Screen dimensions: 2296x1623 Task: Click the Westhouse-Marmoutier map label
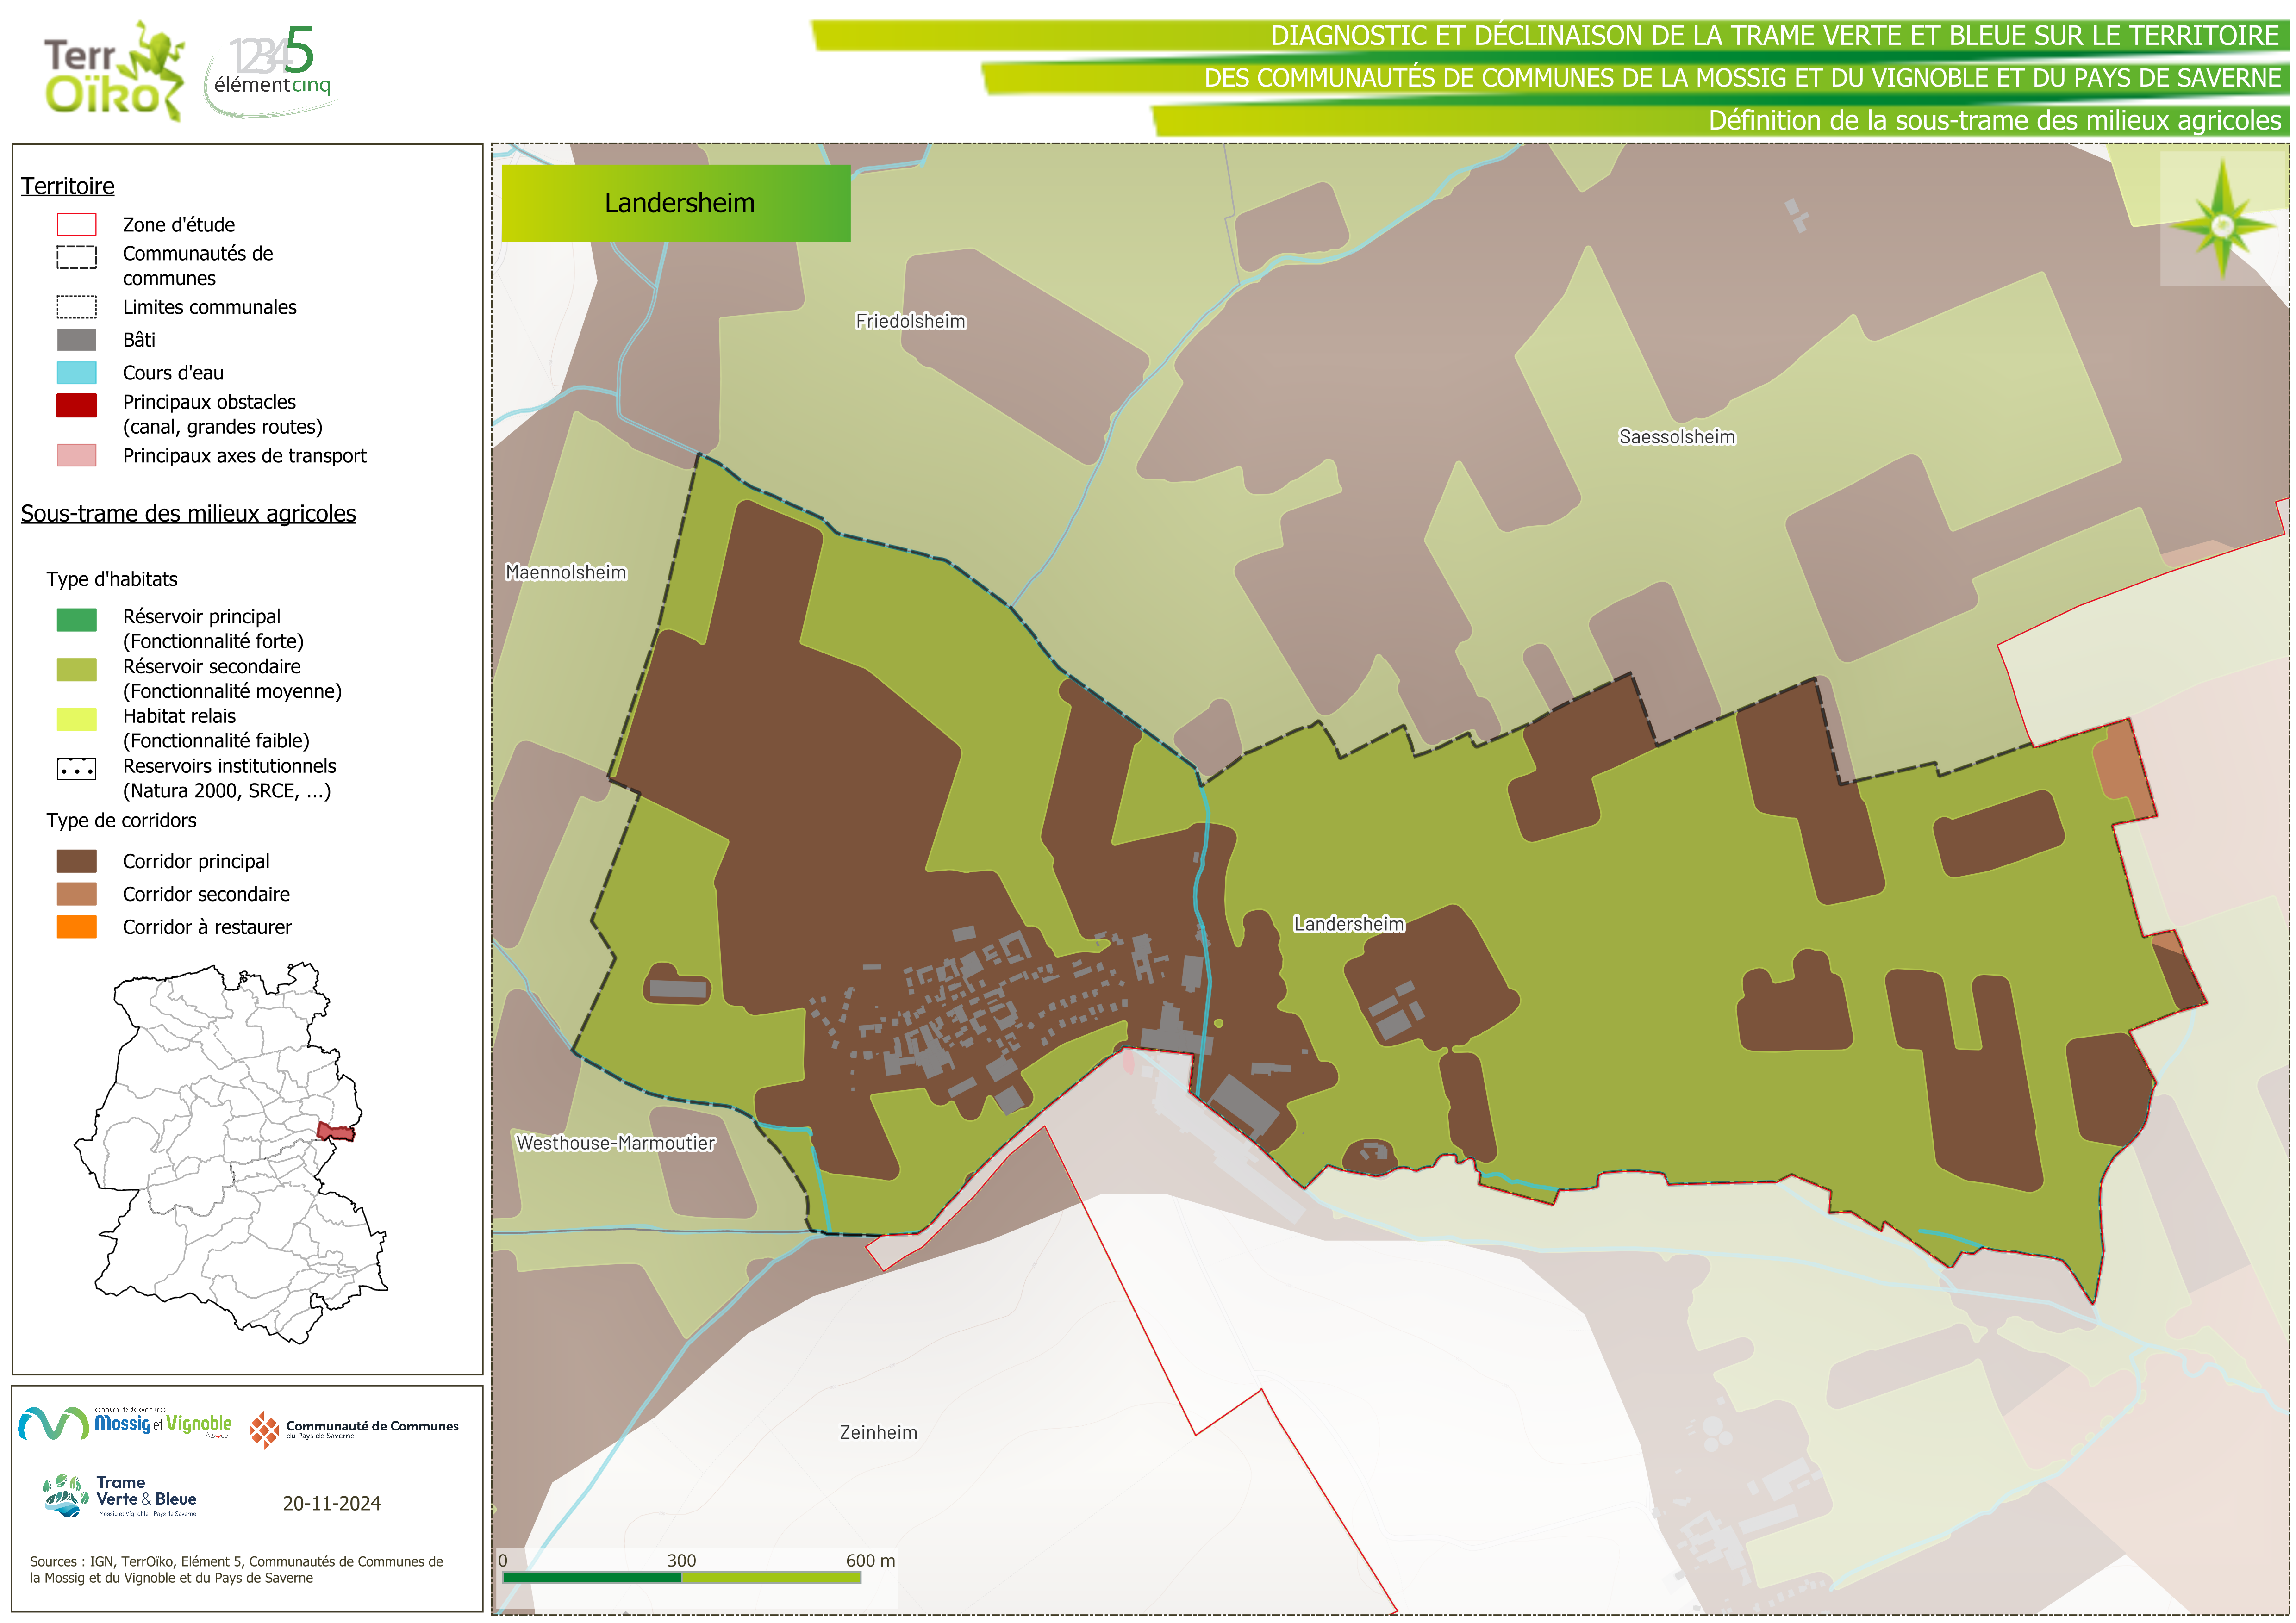click(615, 1143)
